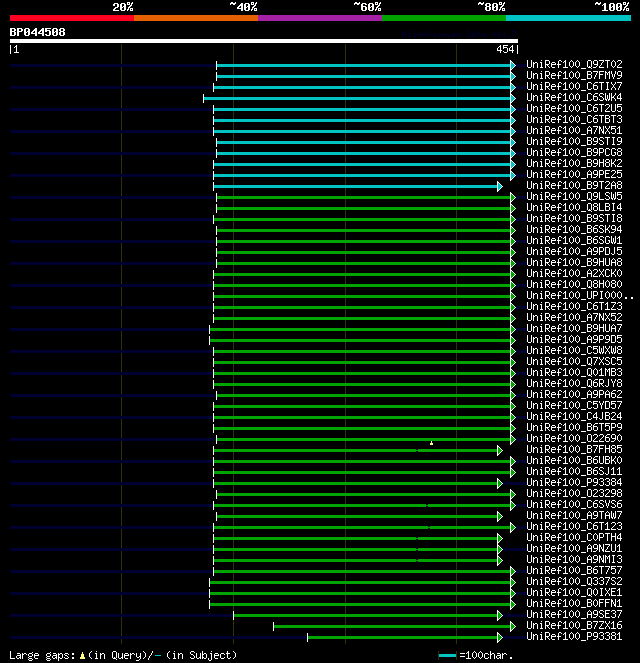Click the yellow query-gap marker above the UniRef100_B7FH85 bar

point(431,443)
